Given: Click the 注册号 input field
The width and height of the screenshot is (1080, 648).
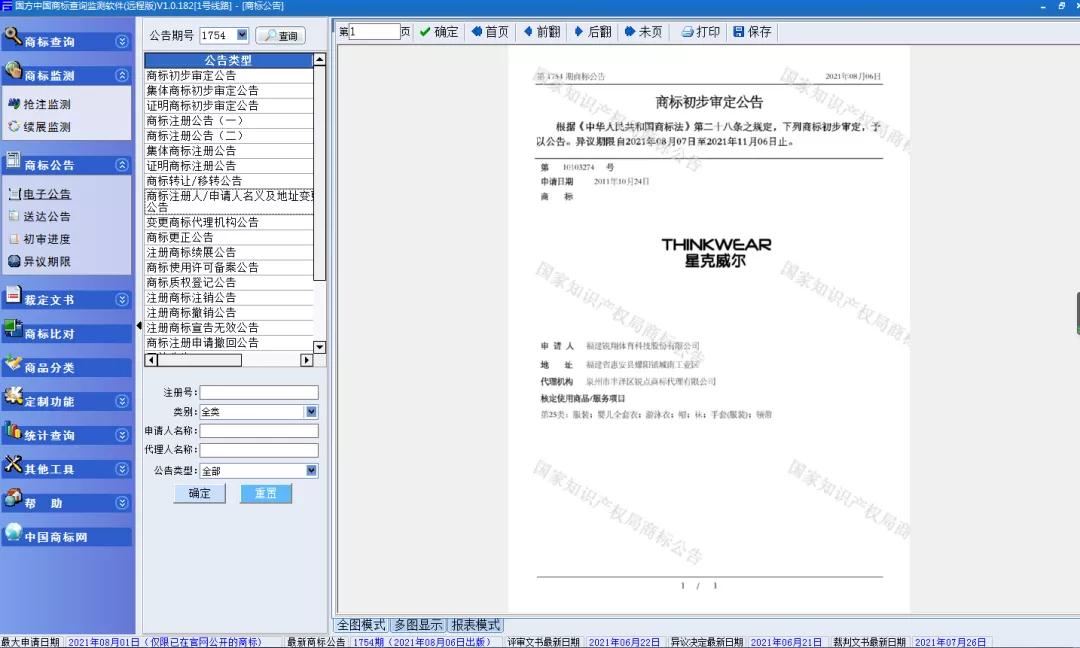Looking at the screenshot, I should tap(258, 393).
